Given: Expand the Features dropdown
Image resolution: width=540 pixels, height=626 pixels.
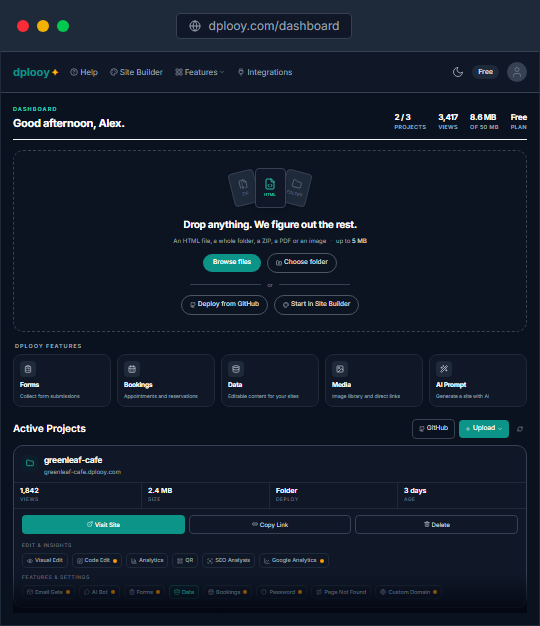Looking at the screenshot, I should pyautogui.click(x=200, y=72).
